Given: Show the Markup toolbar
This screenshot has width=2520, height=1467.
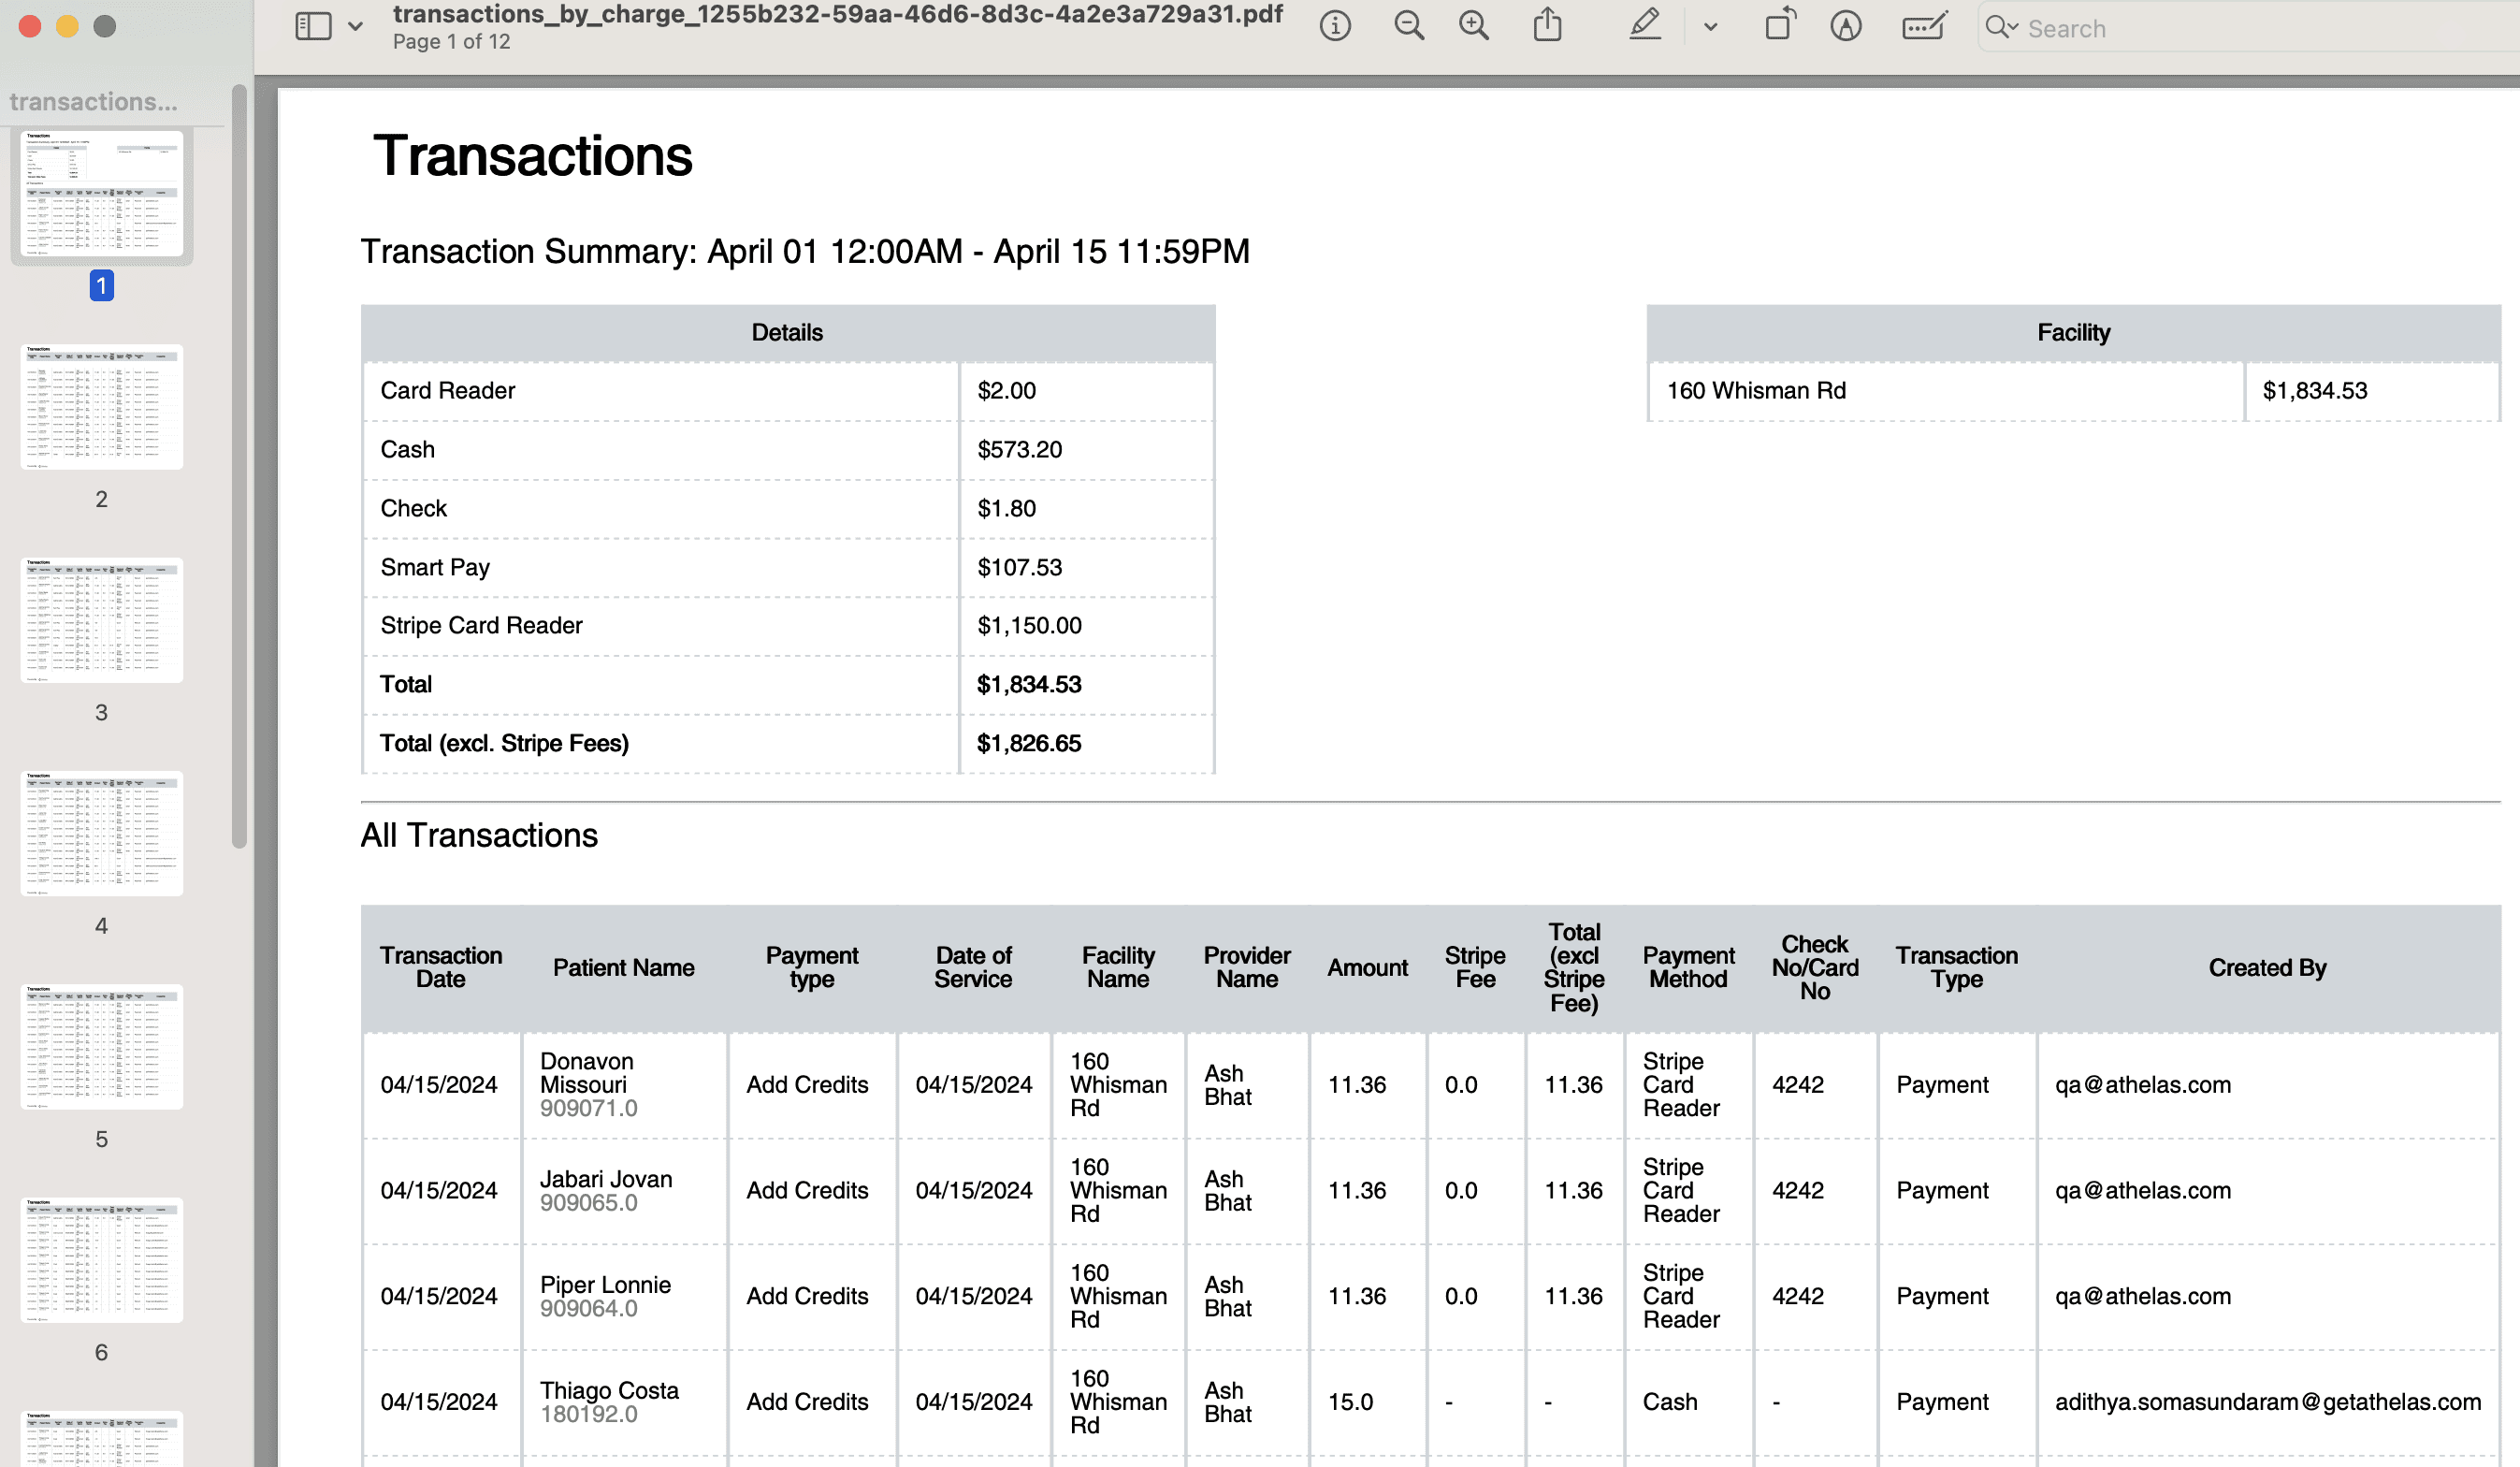Looking at the screenshot, I should [x=1846, y=27].
